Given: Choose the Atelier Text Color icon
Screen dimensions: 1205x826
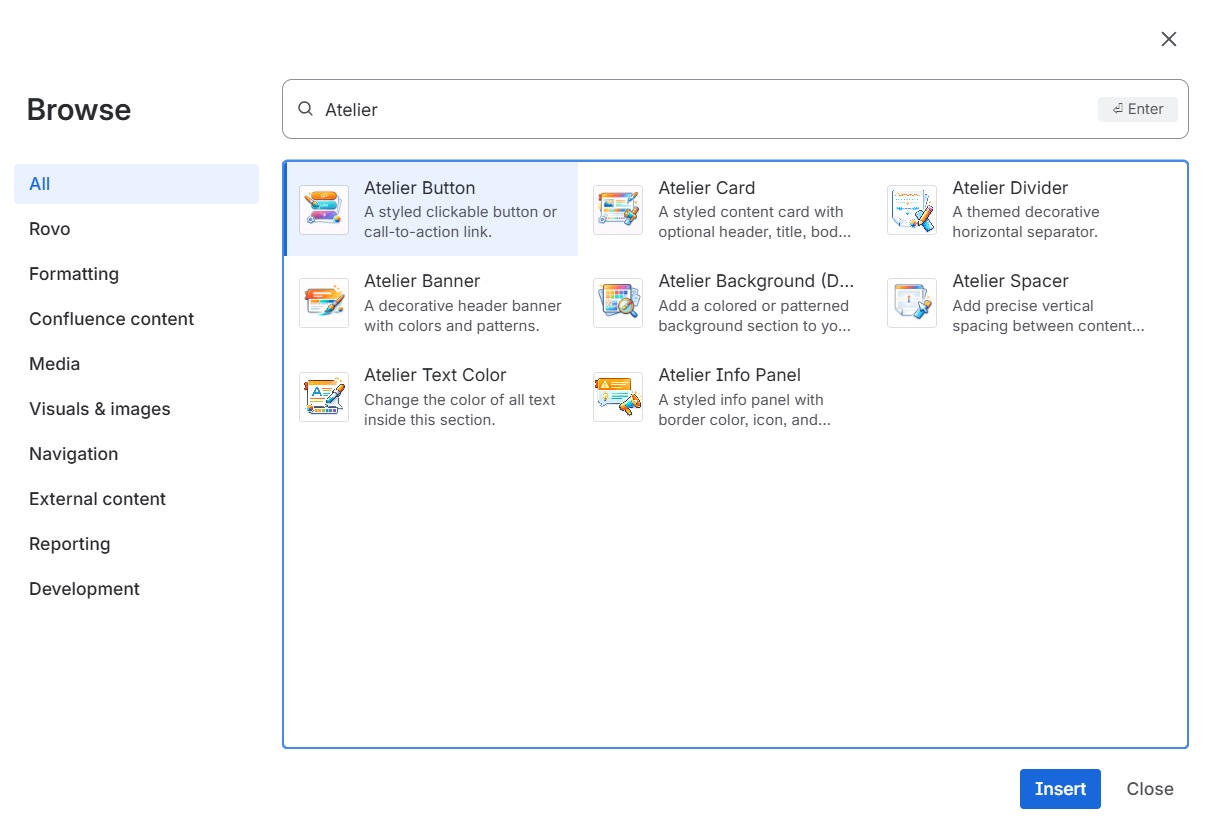Looking at the screenshot, I should click(324, 397).
